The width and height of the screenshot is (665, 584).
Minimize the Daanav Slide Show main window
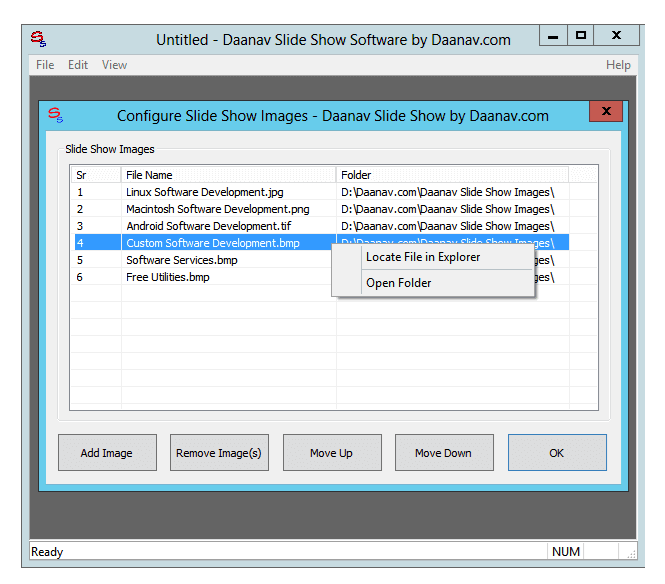553,36
